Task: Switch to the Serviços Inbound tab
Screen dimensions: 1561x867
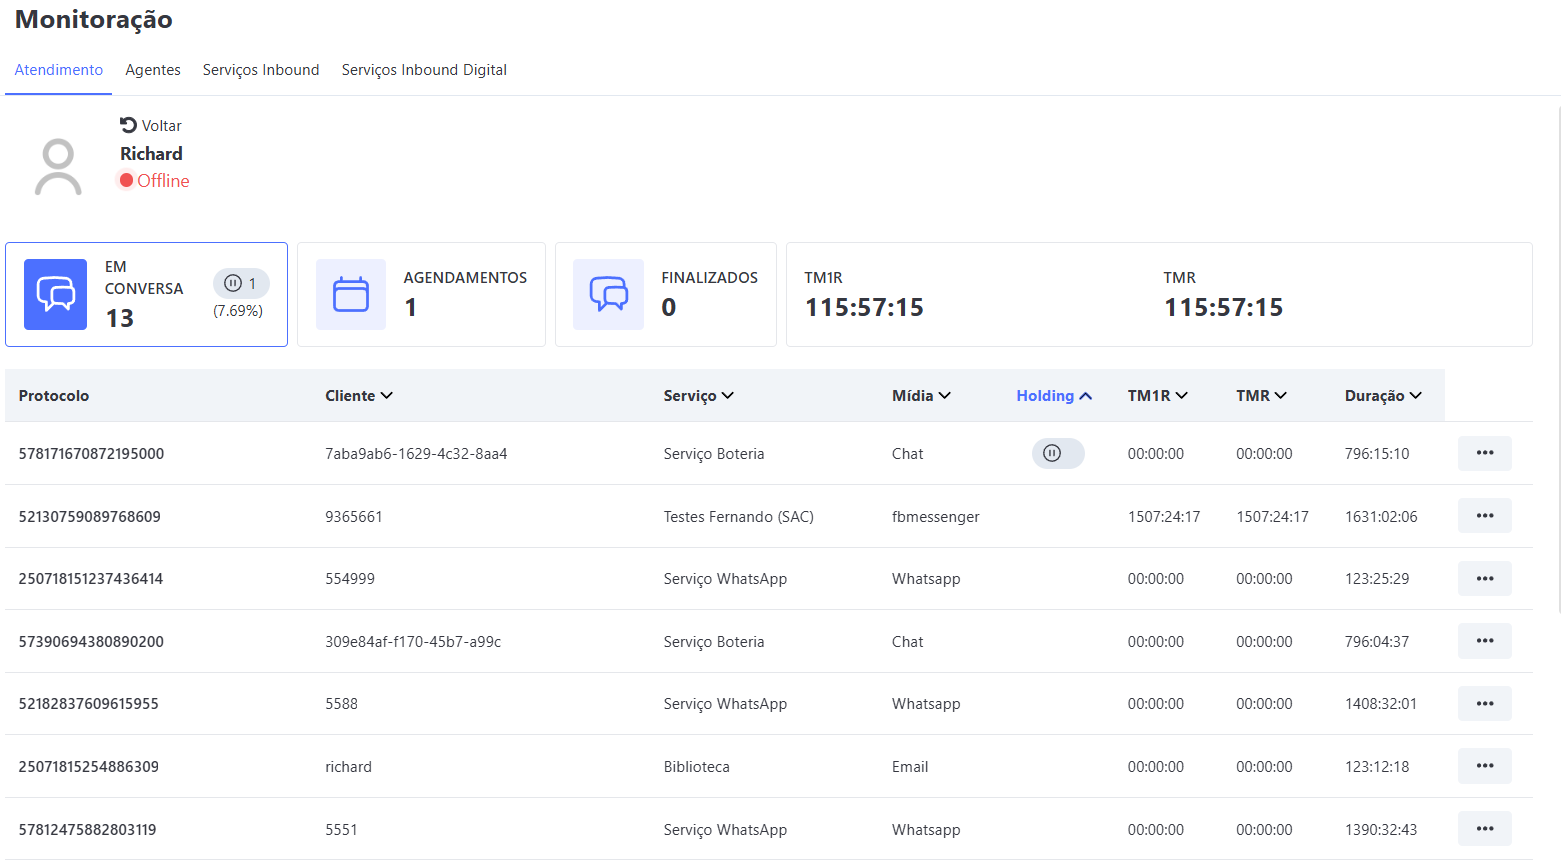Action: pyautogui.click(x=261, y=70)
